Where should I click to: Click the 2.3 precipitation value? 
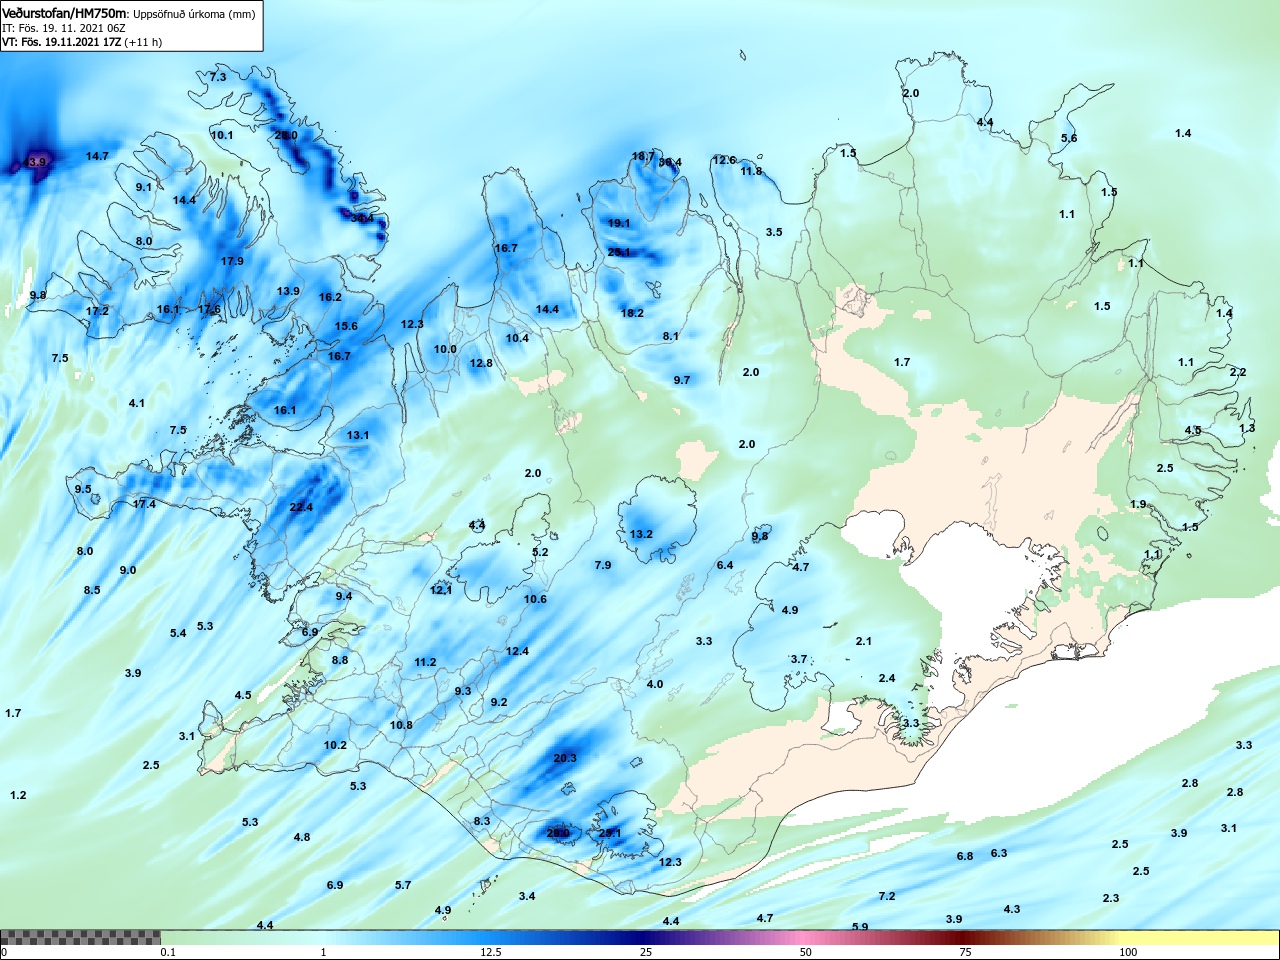[x=1111, y=898]
